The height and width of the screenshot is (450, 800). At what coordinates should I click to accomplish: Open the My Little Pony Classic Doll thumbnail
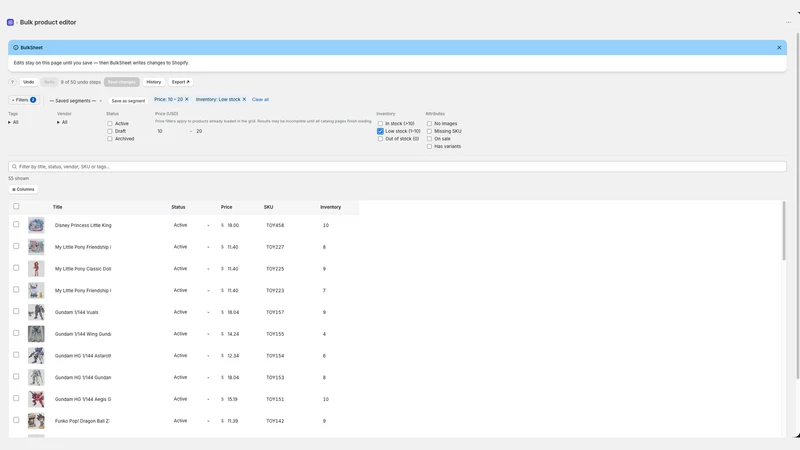(36, 269)
